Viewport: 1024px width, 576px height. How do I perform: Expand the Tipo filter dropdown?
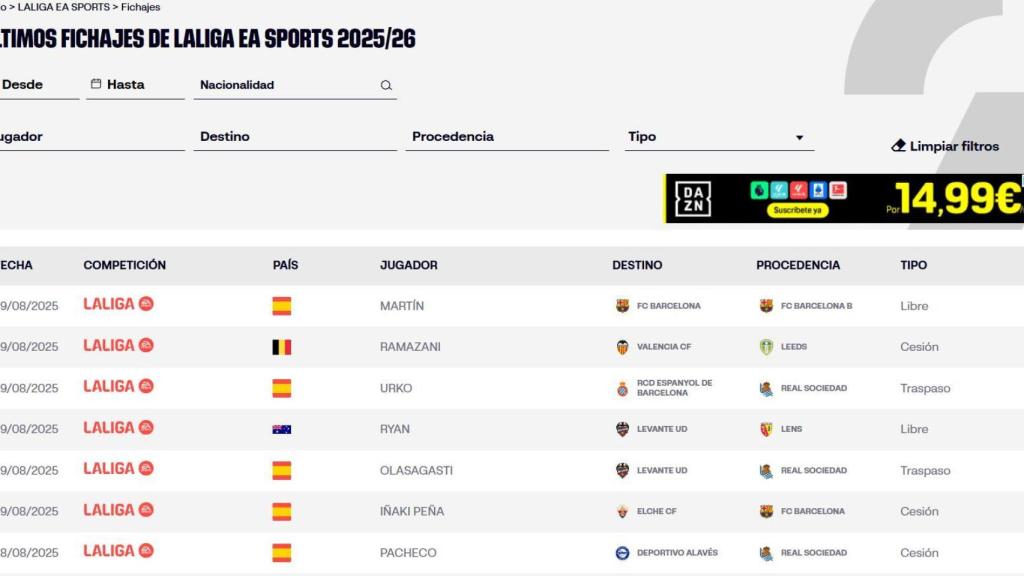coord(799,136)
